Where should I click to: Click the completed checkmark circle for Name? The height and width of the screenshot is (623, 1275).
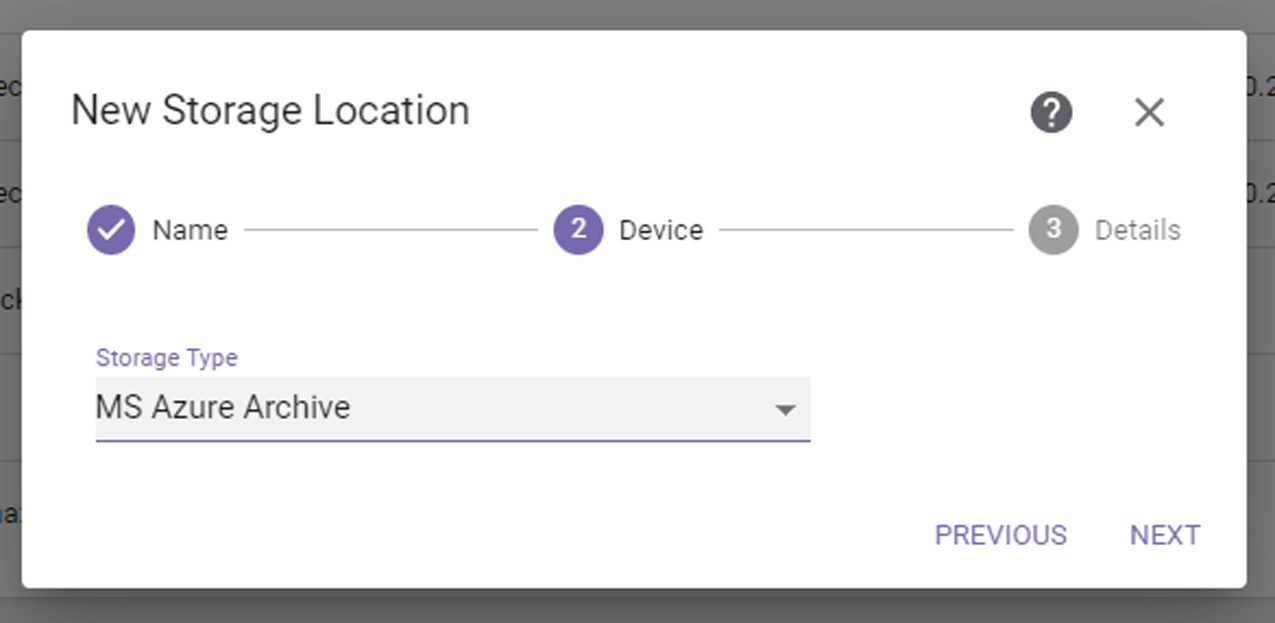click(111, 230)
